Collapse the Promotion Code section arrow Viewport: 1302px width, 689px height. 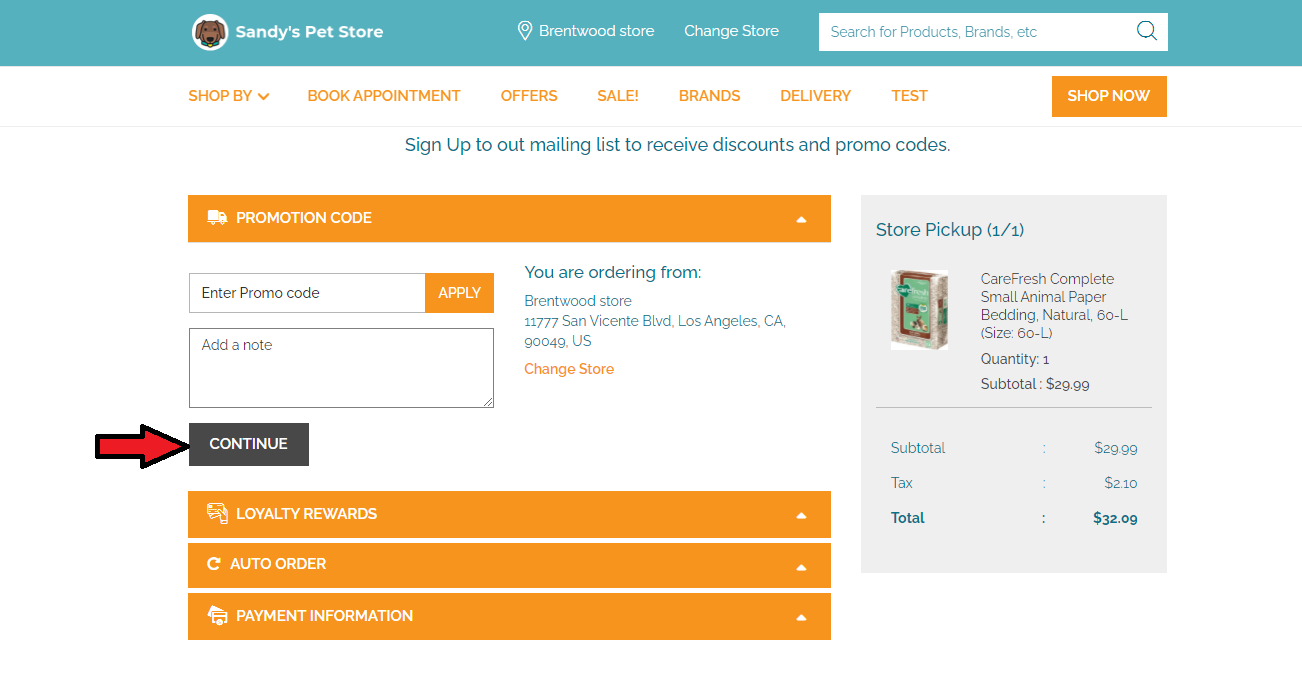coord(801,219)
